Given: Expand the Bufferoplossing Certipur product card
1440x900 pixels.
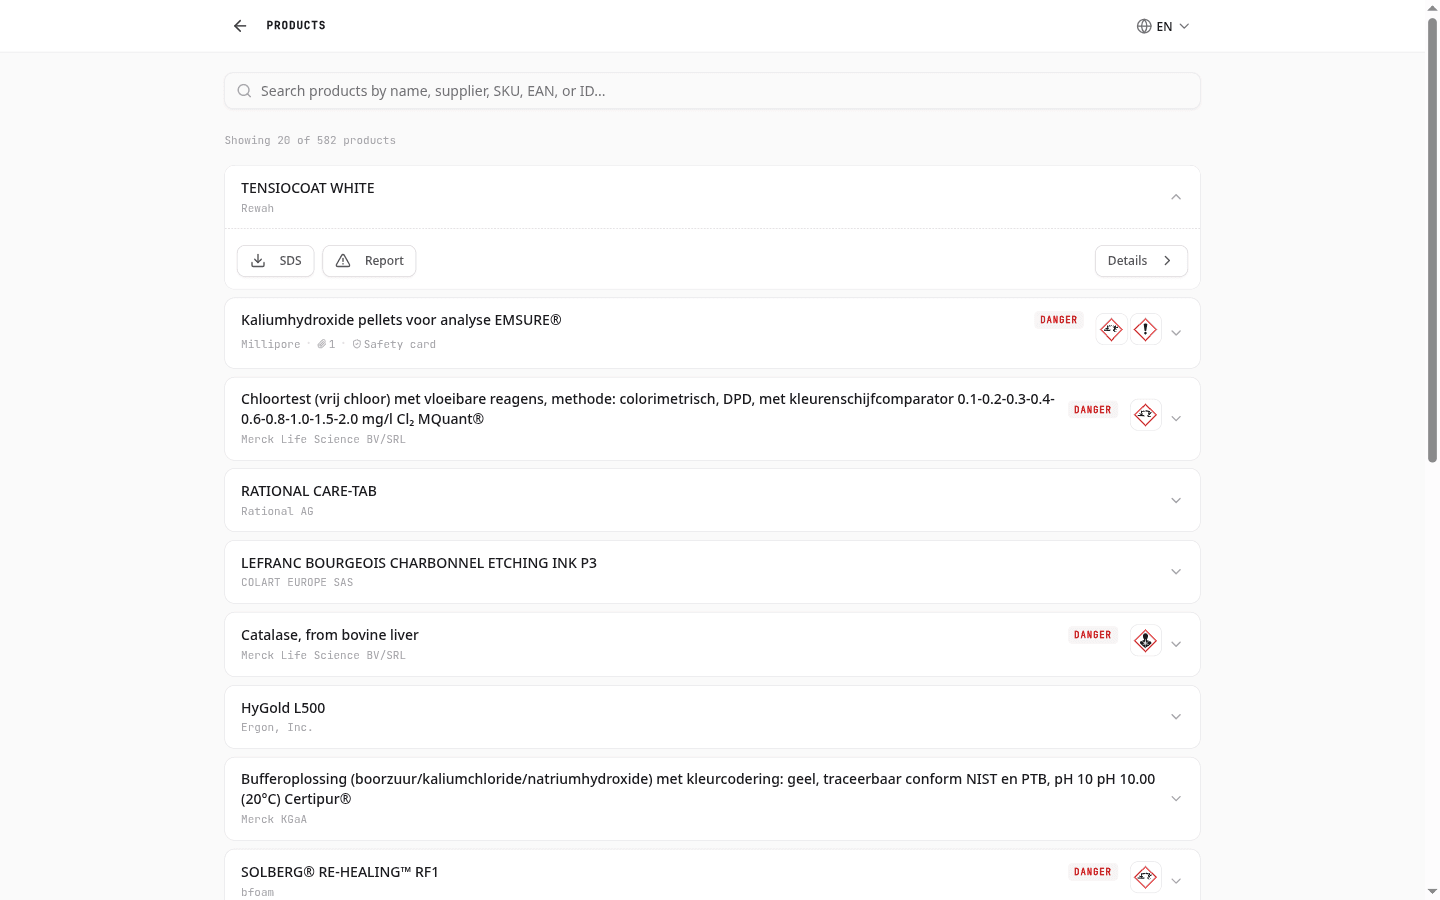Looking at the screenshot, I should coord(1176,799).
